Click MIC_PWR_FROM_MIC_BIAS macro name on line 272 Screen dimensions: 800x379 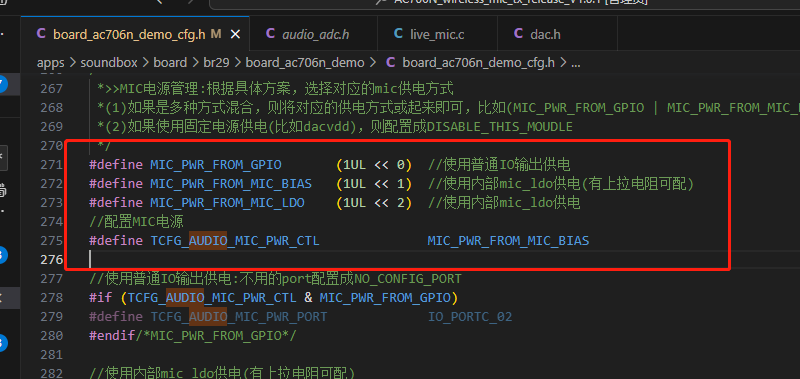pos(231,184)
